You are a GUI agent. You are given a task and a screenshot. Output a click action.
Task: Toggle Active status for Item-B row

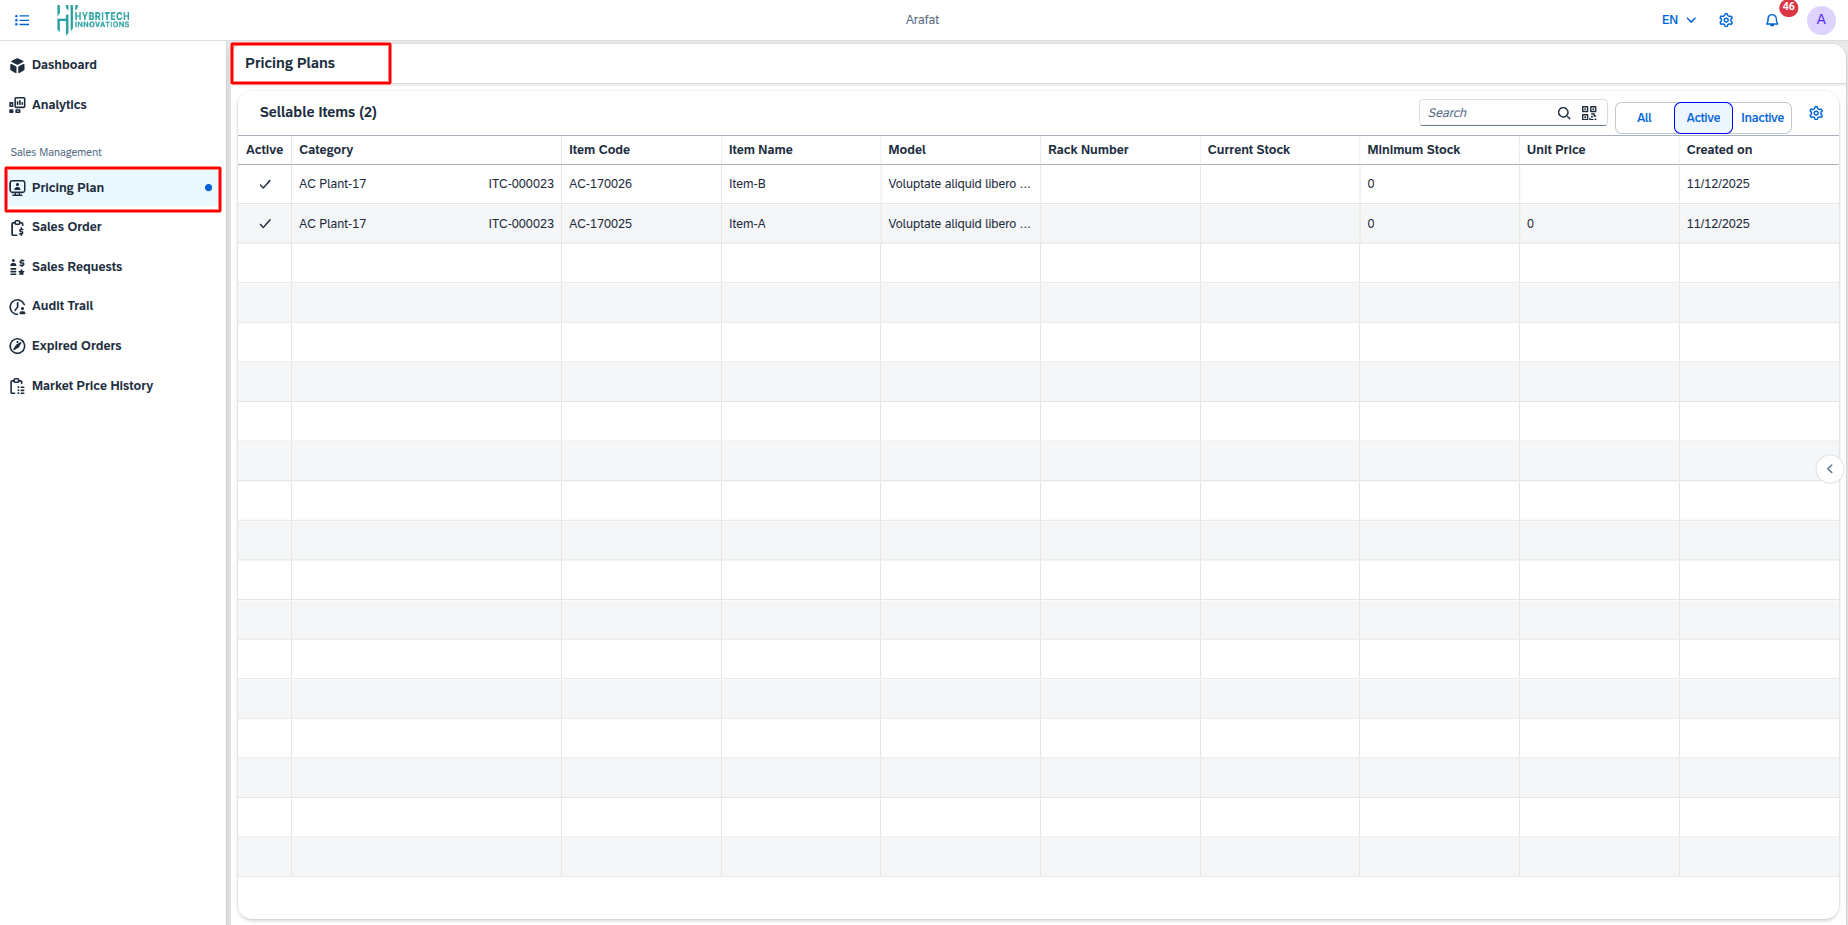pyautogui.click(x=263, y=183)
